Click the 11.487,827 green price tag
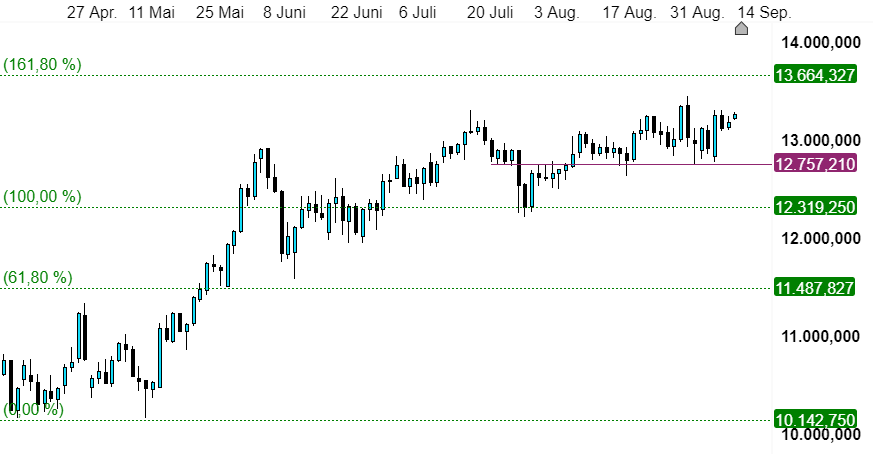The width and height of the screenshot is (873, 456). [815, 288]
